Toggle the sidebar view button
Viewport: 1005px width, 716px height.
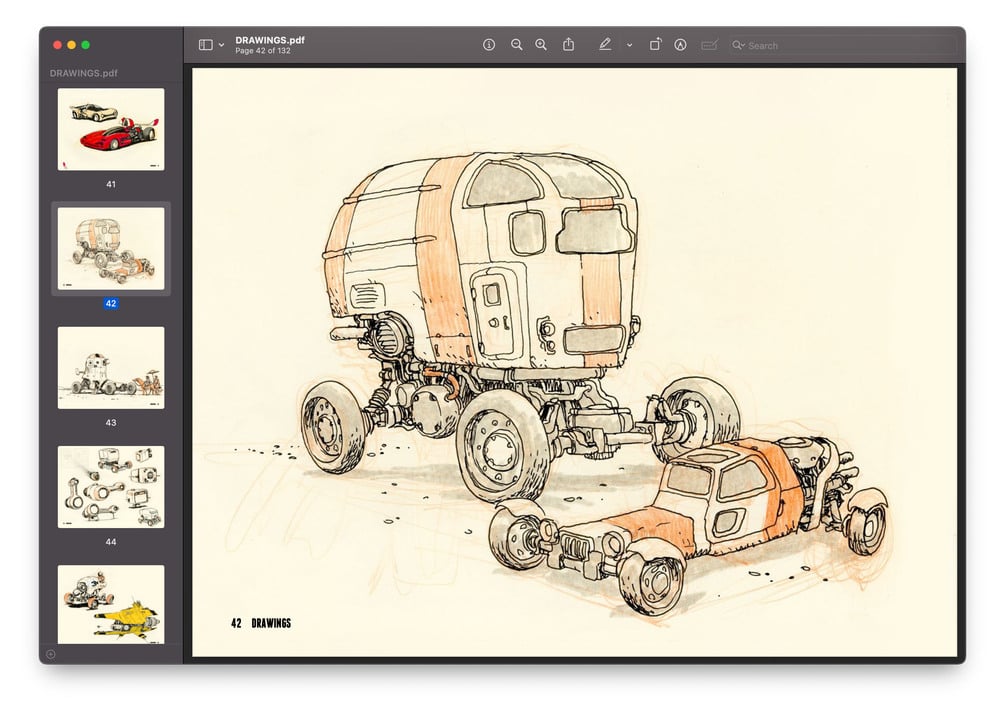(x=205, y=45)
